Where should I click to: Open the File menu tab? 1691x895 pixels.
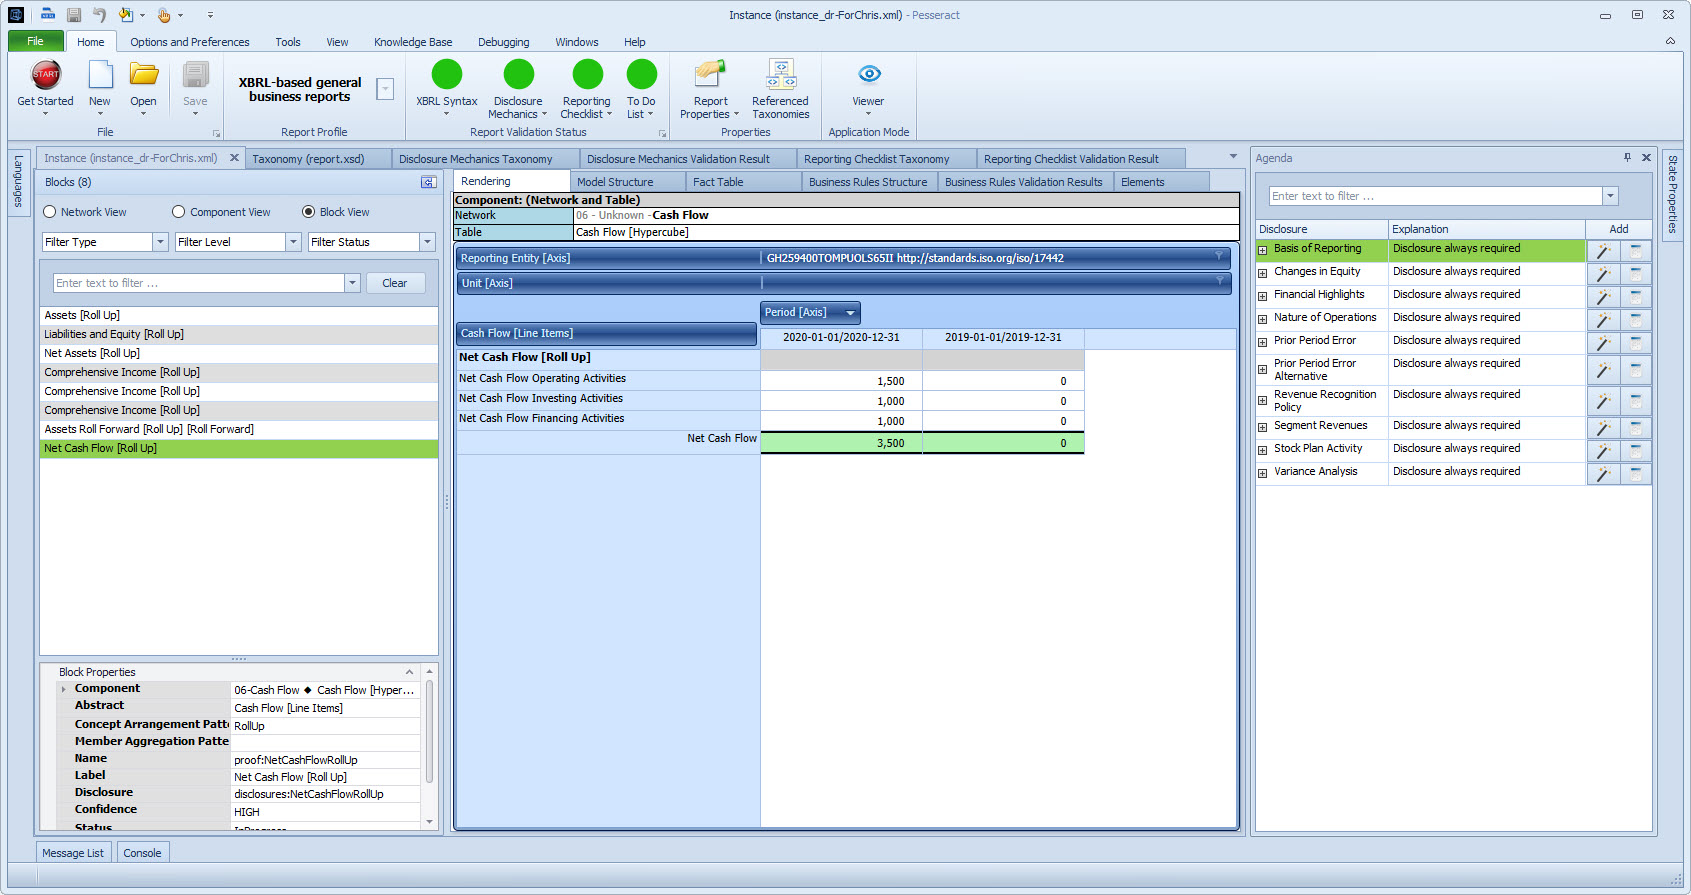coord(35,41)
